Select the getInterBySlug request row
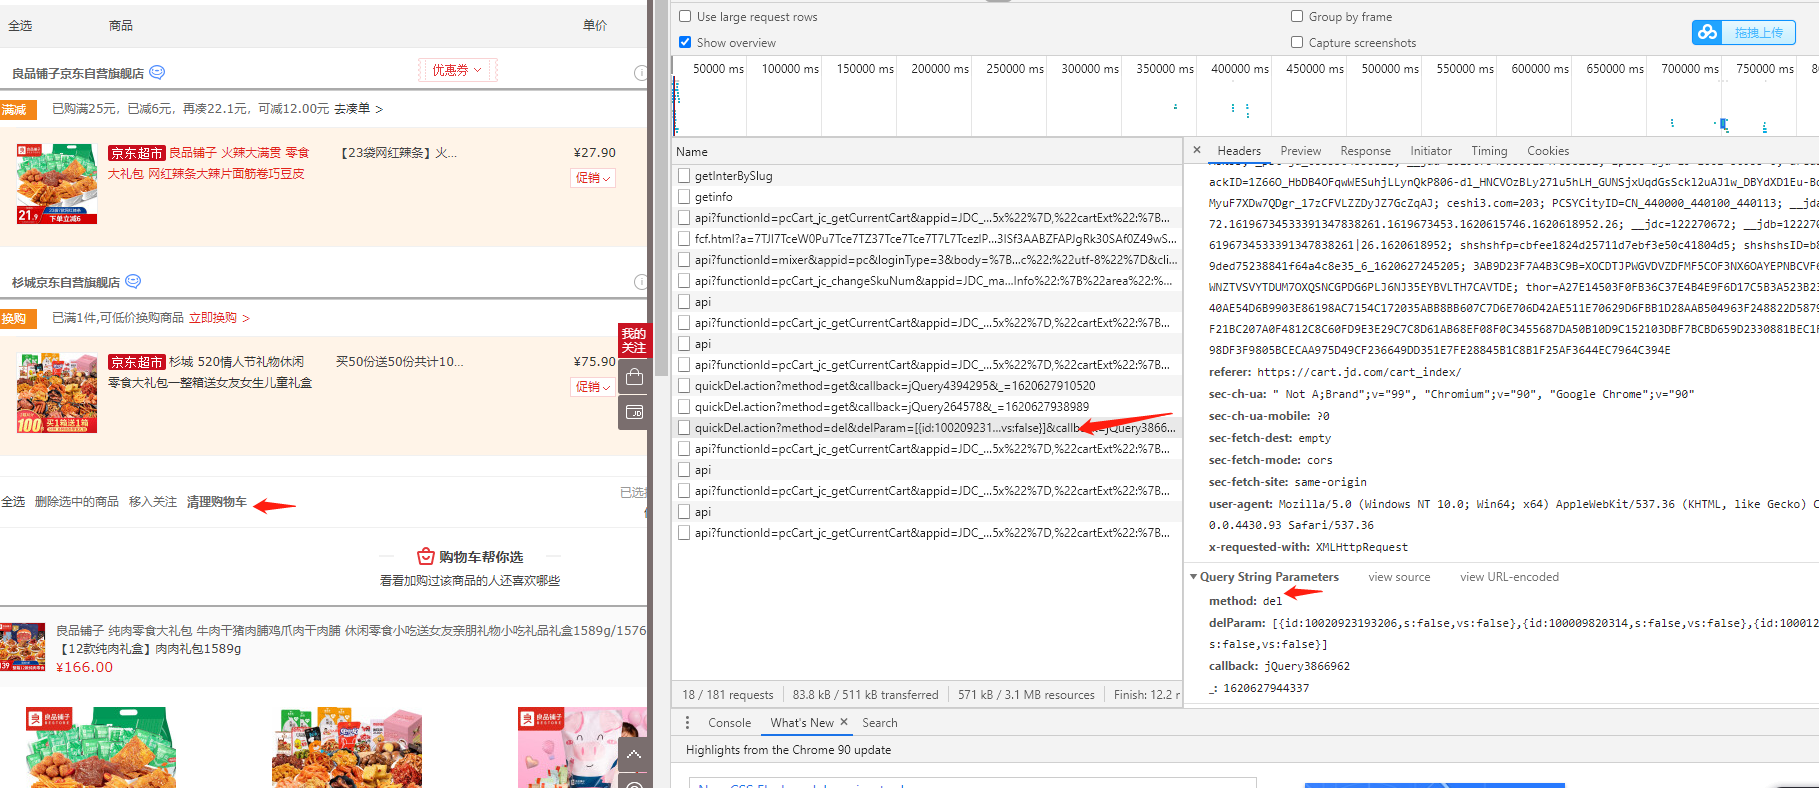This screenshot has height=788, width=1819. click(927, 176)
